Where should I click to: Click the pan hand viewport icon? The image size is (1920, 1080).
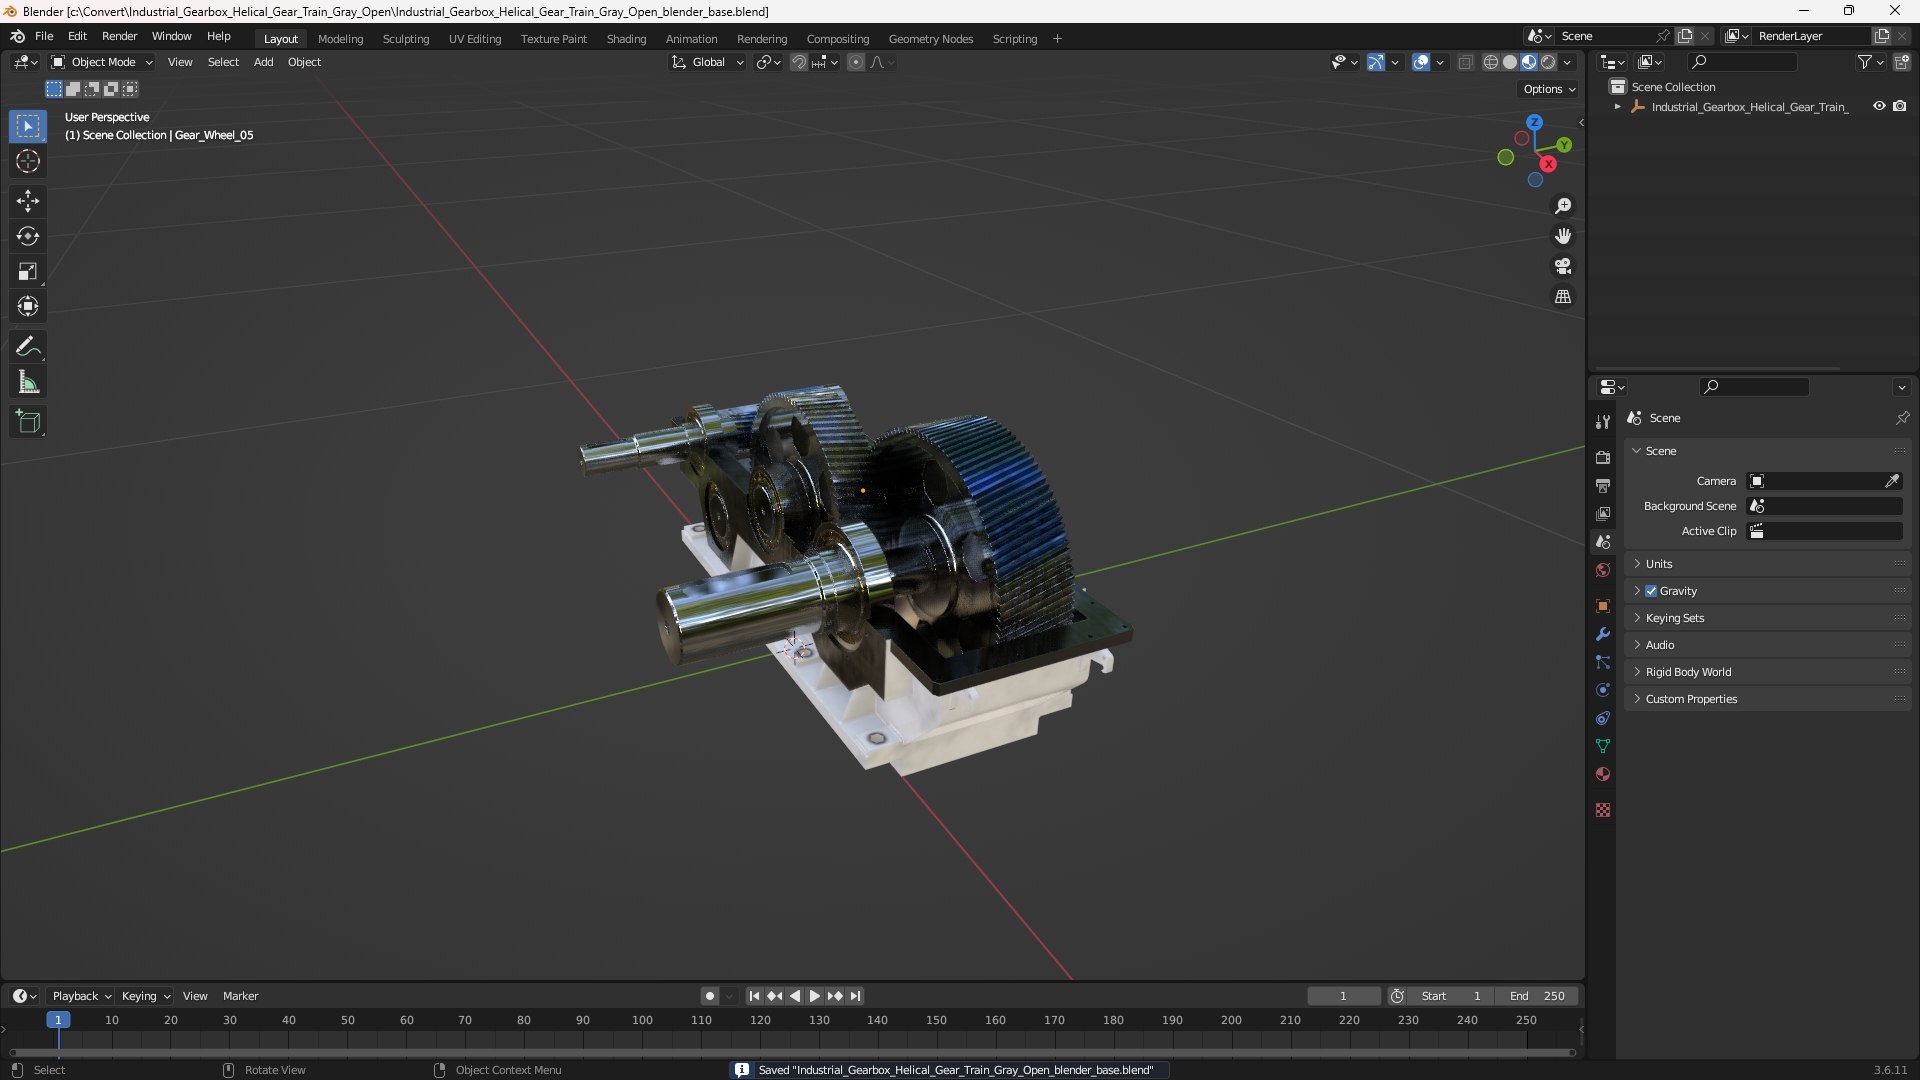point(1563,236)
